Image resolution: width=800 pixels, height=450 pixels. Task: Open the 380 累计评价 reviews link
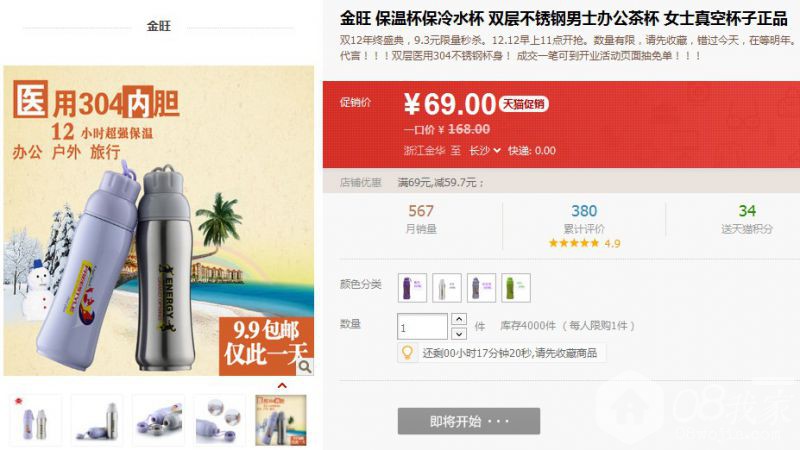(x=584, y=219)
